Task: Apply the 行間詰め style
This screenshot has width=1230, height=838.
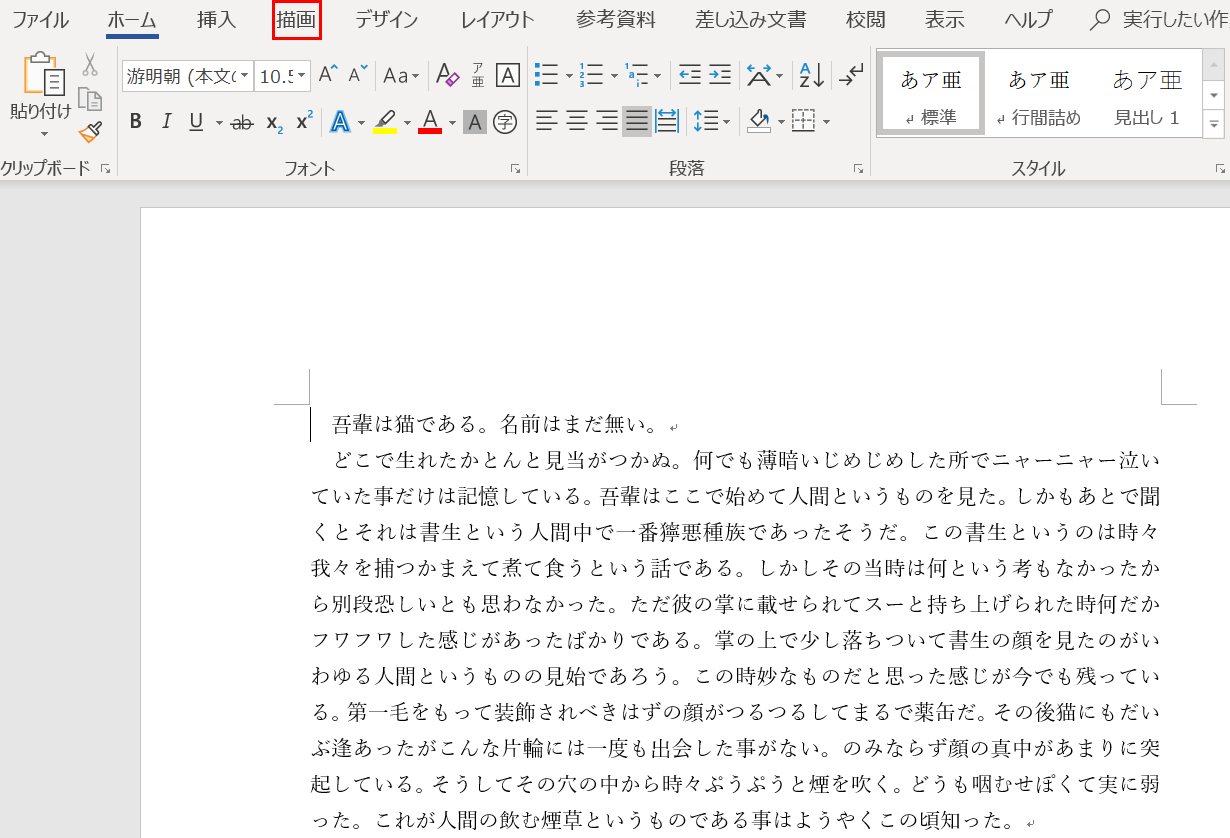Action: coord(1040,93)
